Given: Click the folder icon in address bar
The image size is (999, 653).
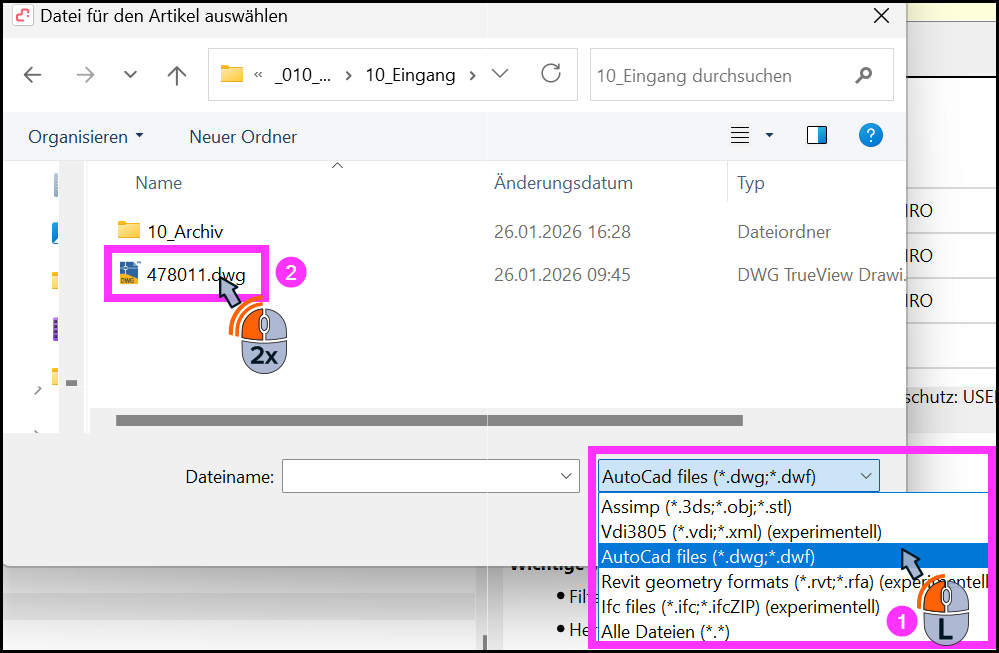Looking at the screenshot, I should click(x=232, y=74).
